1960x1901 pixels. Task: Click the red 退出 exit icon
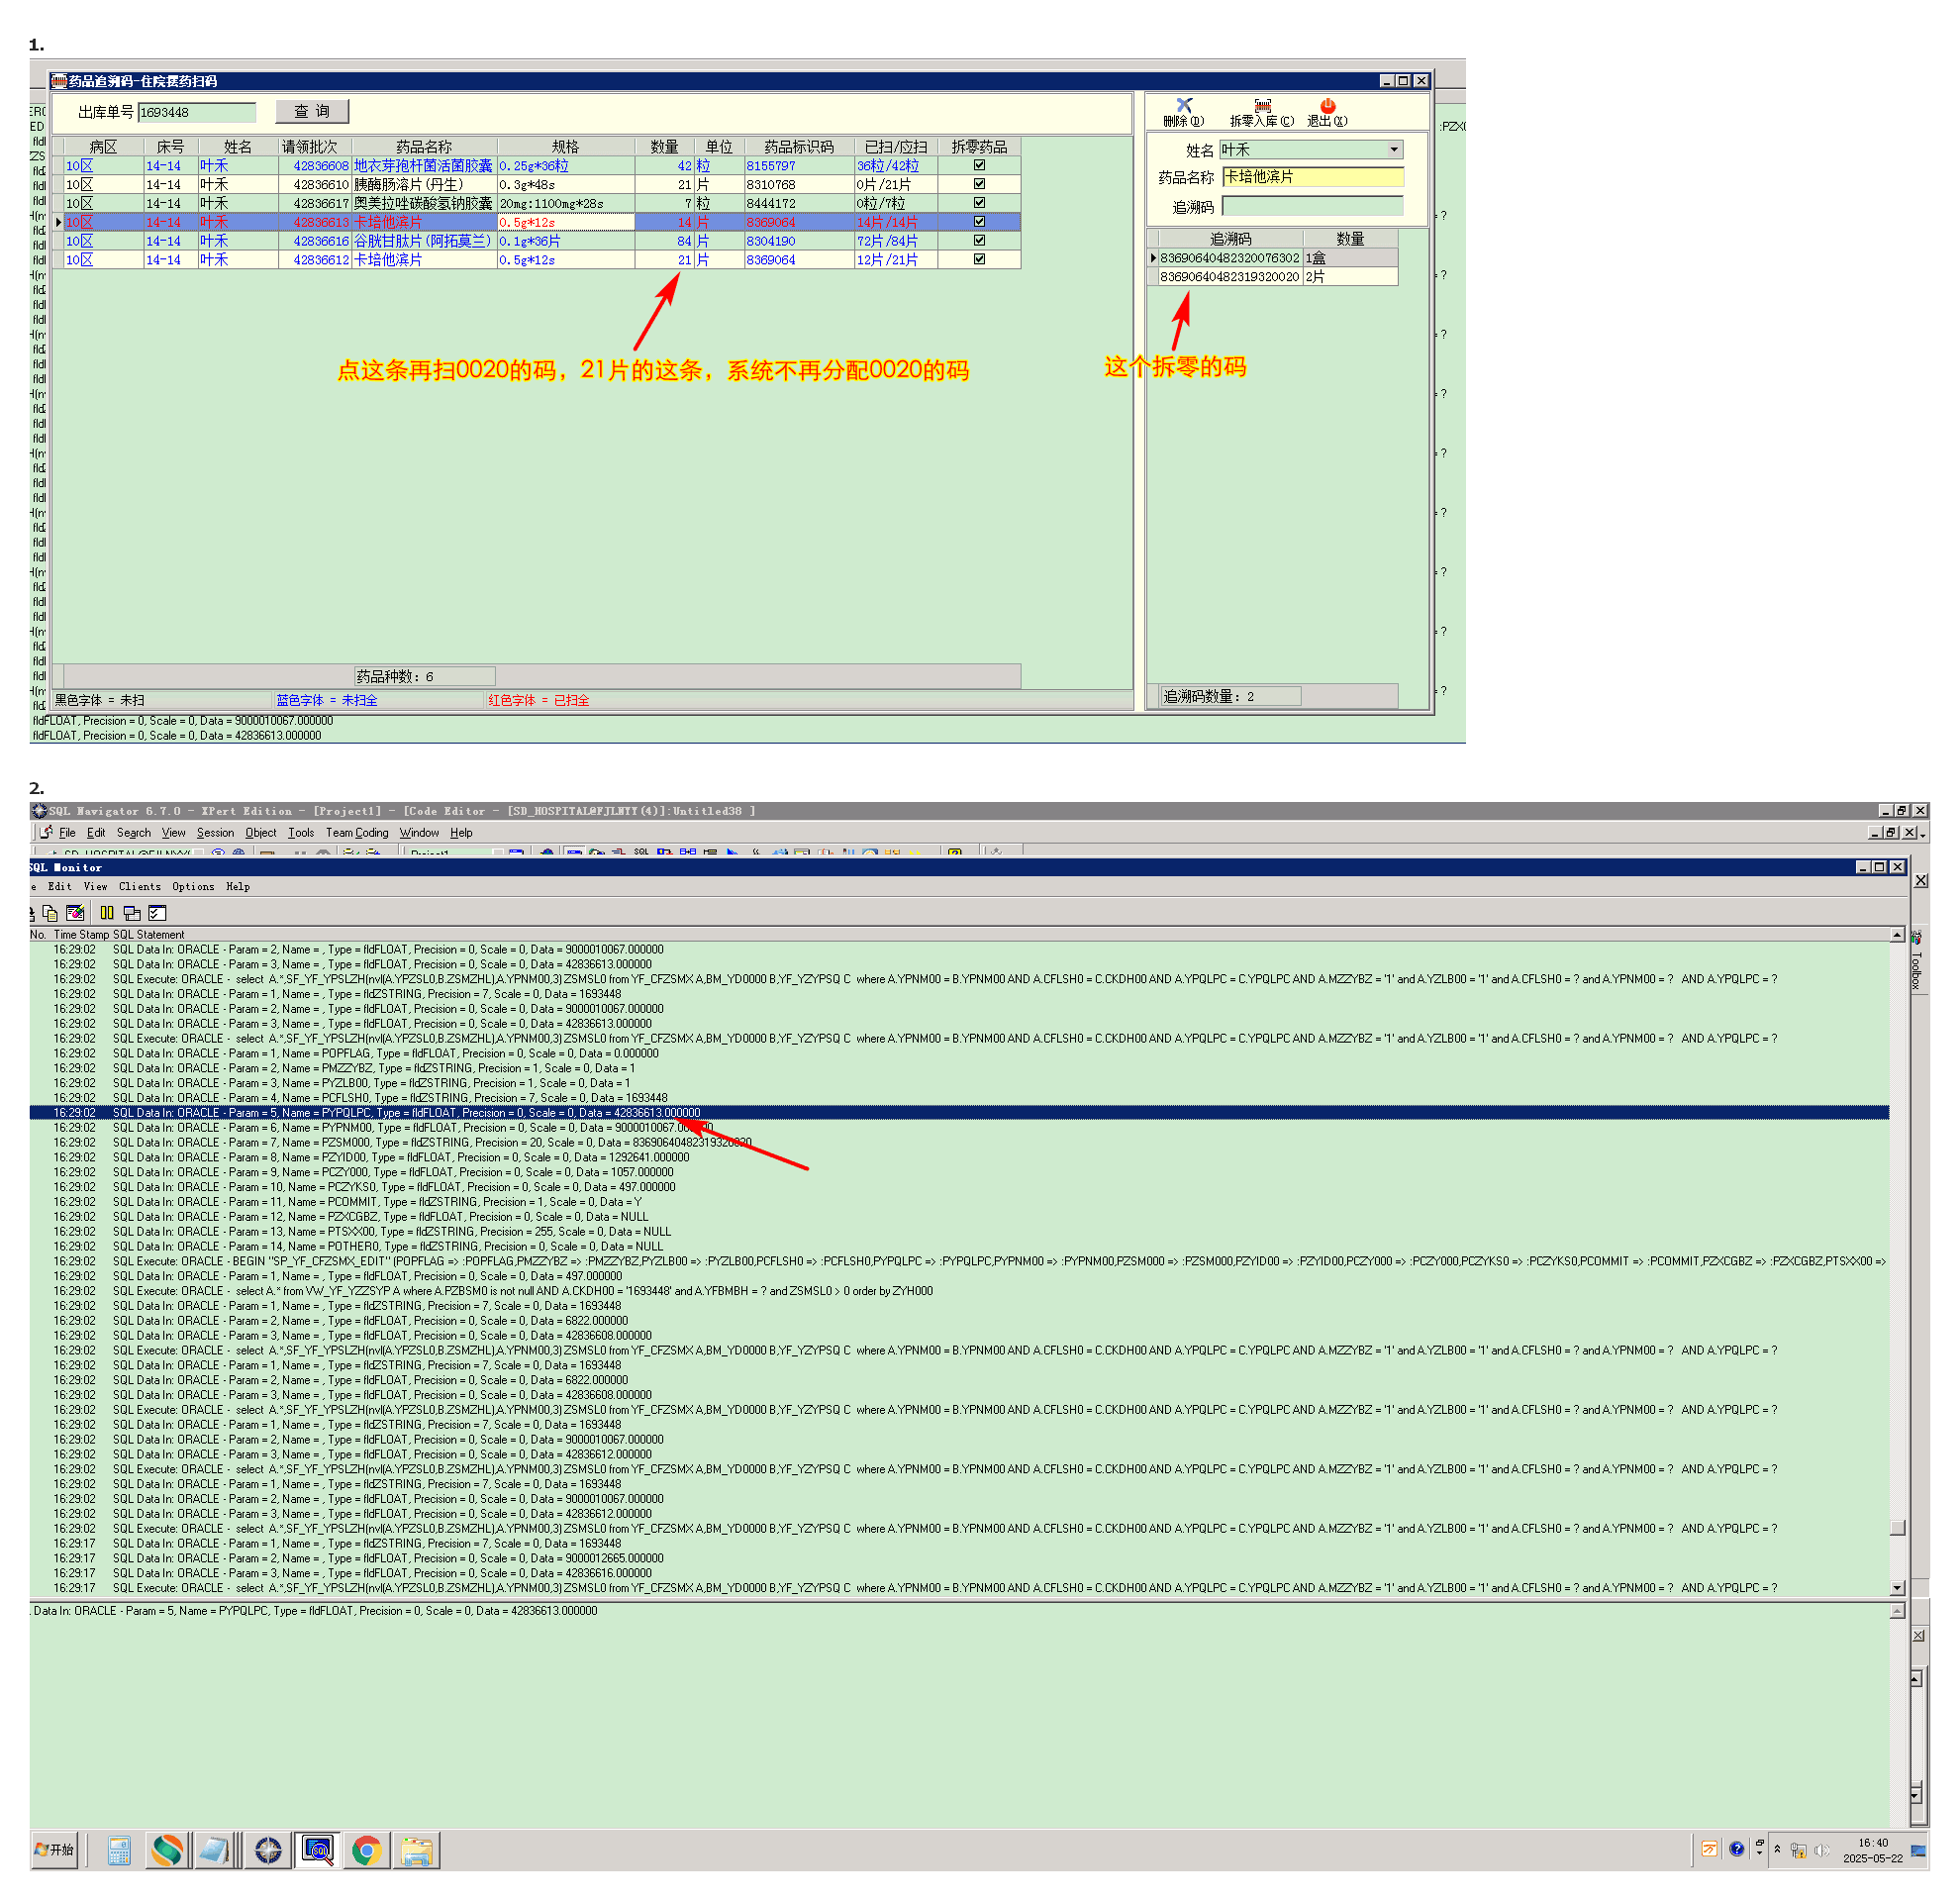tap(1327, 105)
